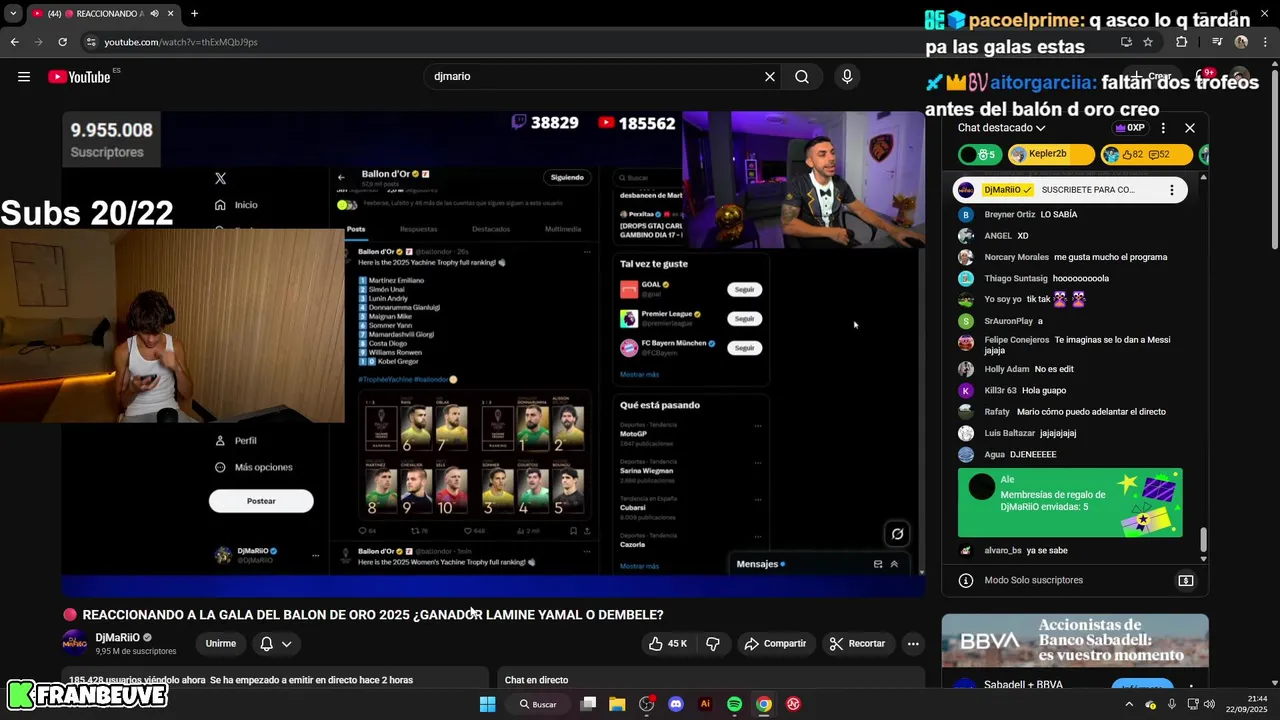Start voice search with the microphone

pyautogui.click(x=847, y=77)
